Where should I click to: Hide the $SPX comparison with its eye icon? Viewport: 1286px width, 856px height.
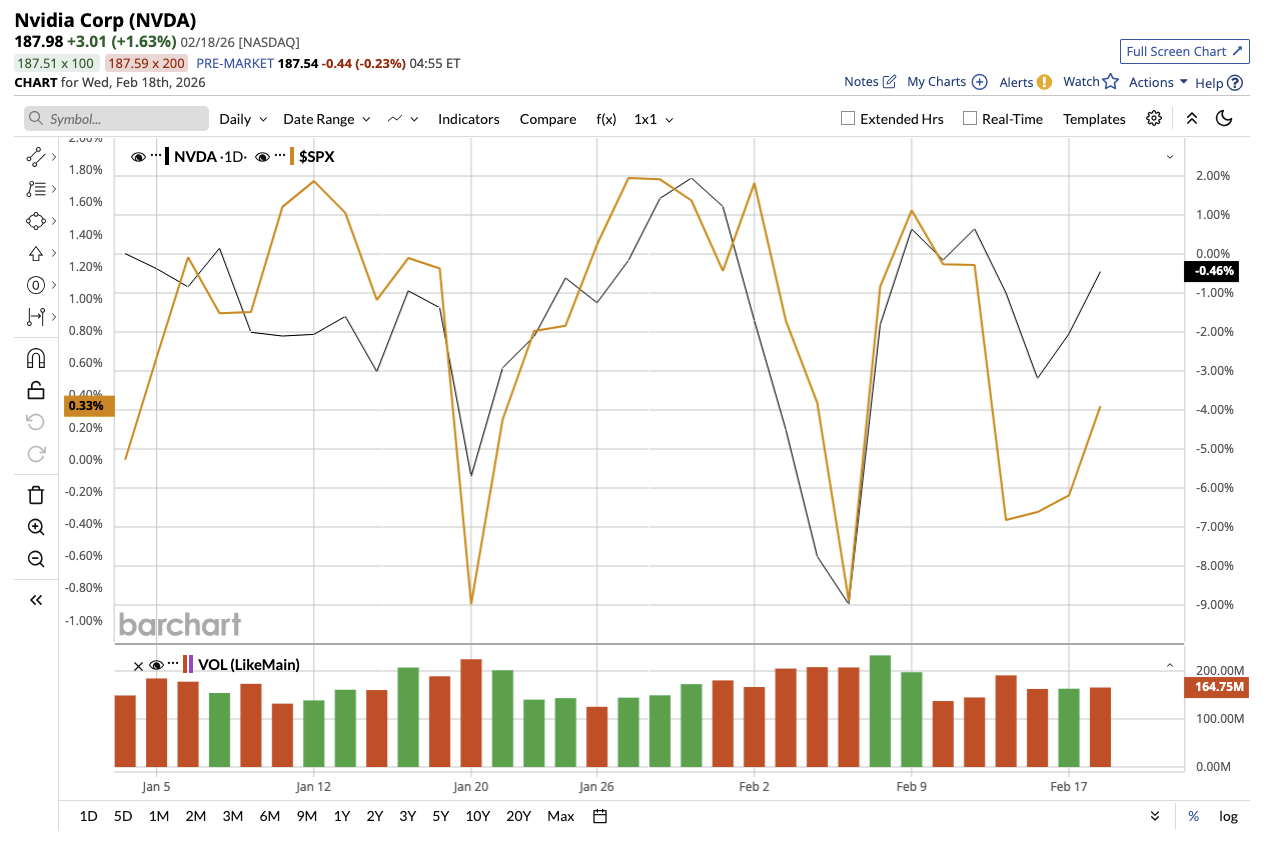[x=262, y=156]
